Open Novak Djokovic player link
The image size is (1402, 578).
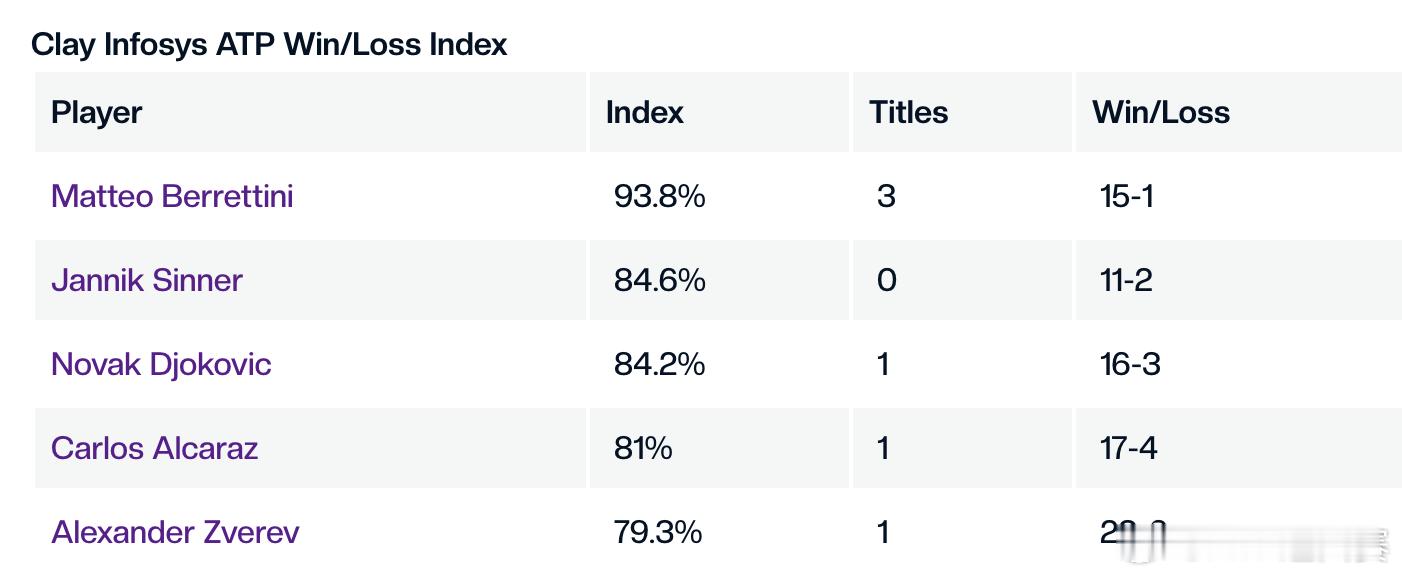click(161, 364)
